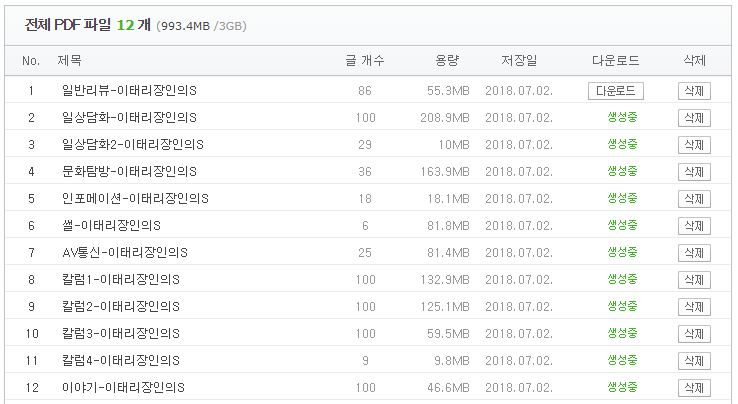Click the 46.6MB size value
This screenshot has height=404, width=738.
pyautogui.click(x=448, y=388)
